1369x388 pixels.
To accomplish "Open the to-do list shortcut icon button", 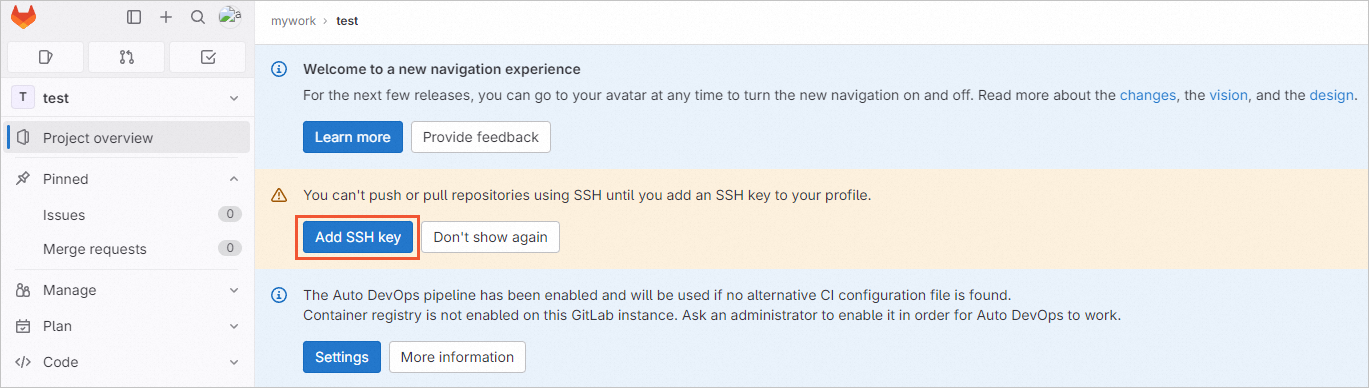I will (x=208, y=57).
